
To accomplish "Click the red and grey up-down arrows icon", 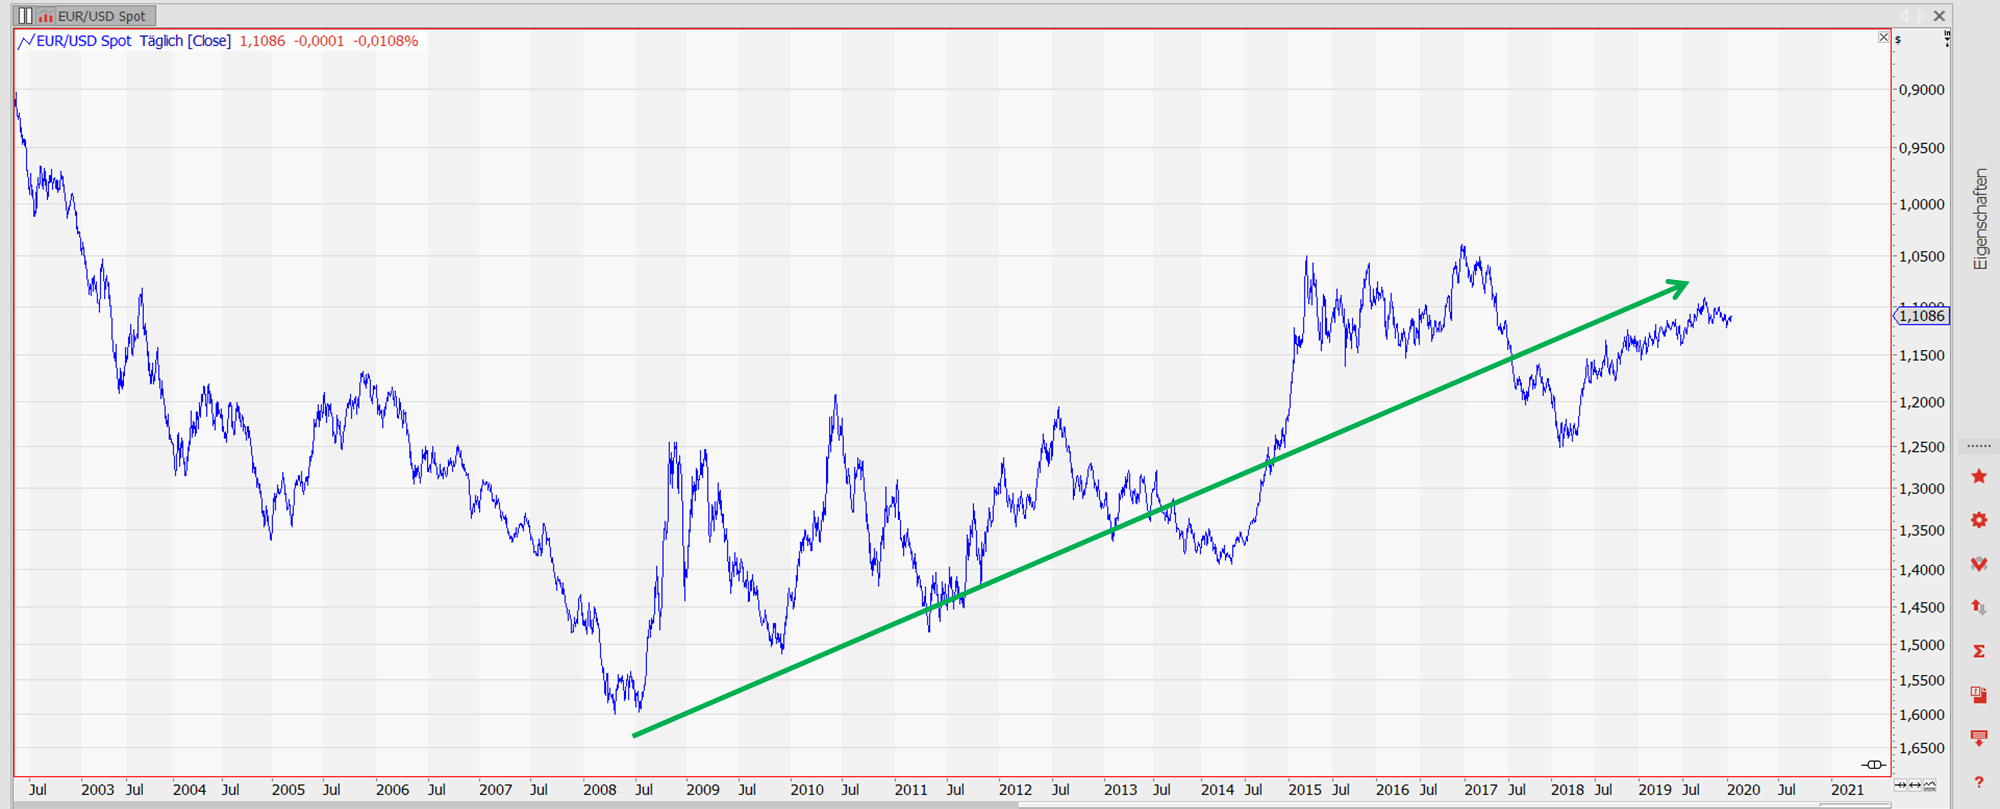I will click(x=1978, y=607).
